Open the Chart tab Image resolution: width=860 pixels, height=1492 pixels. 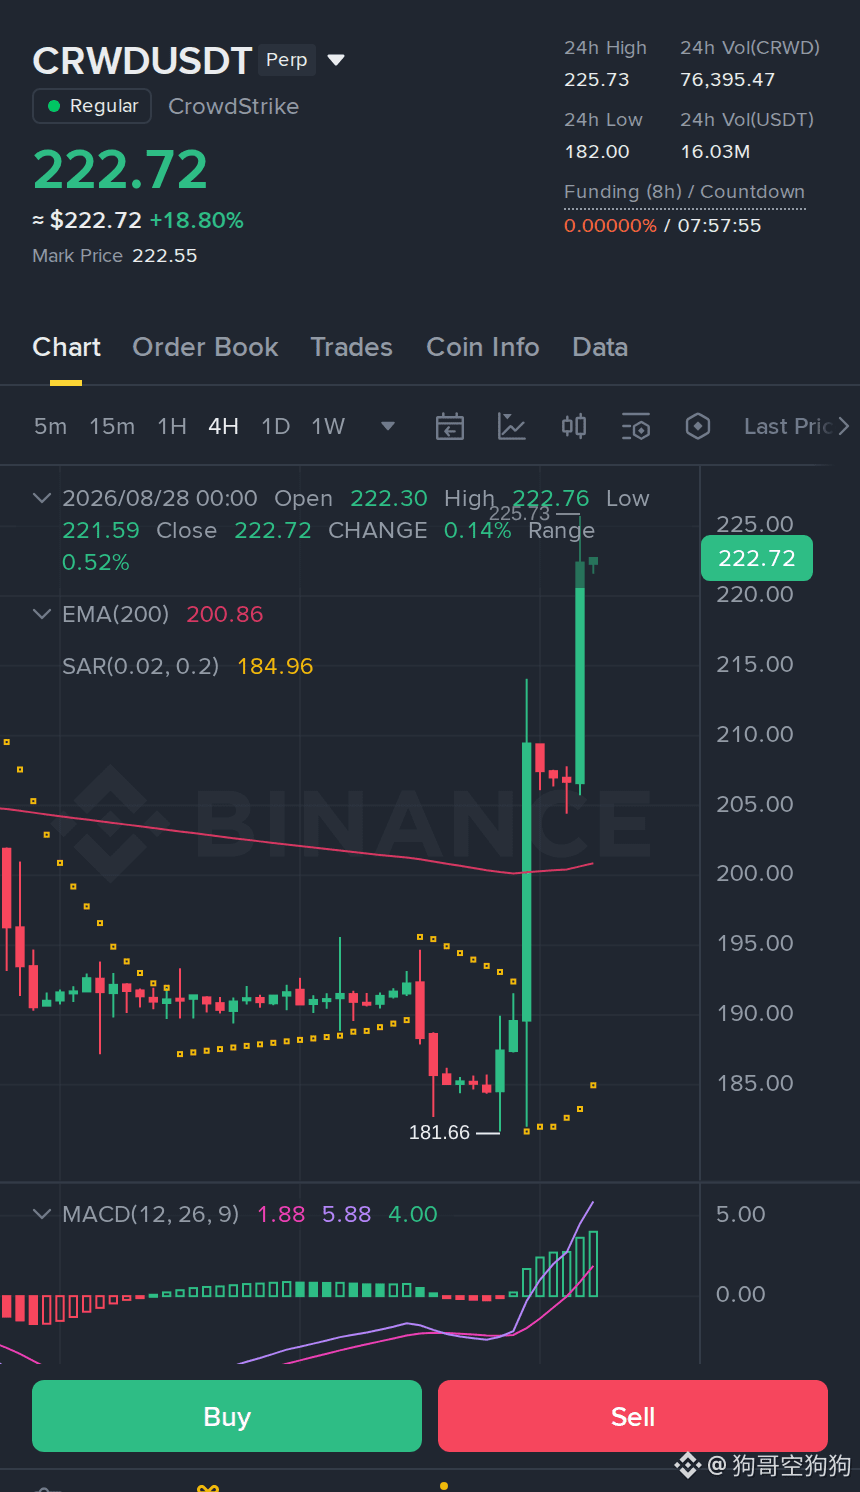point(66,347)
